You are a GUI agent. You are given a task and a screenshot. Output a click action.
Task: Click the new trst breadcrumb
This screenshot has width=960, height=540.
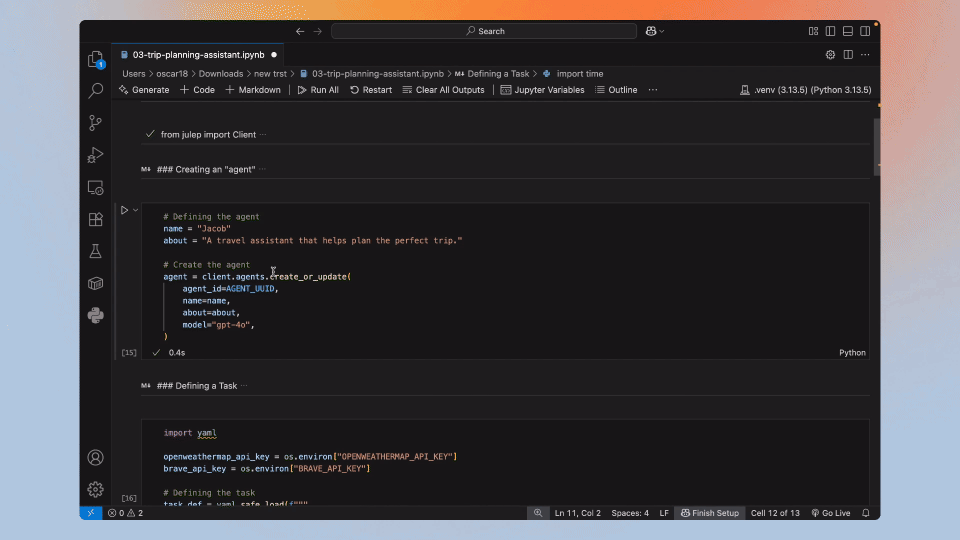[270, 73]
